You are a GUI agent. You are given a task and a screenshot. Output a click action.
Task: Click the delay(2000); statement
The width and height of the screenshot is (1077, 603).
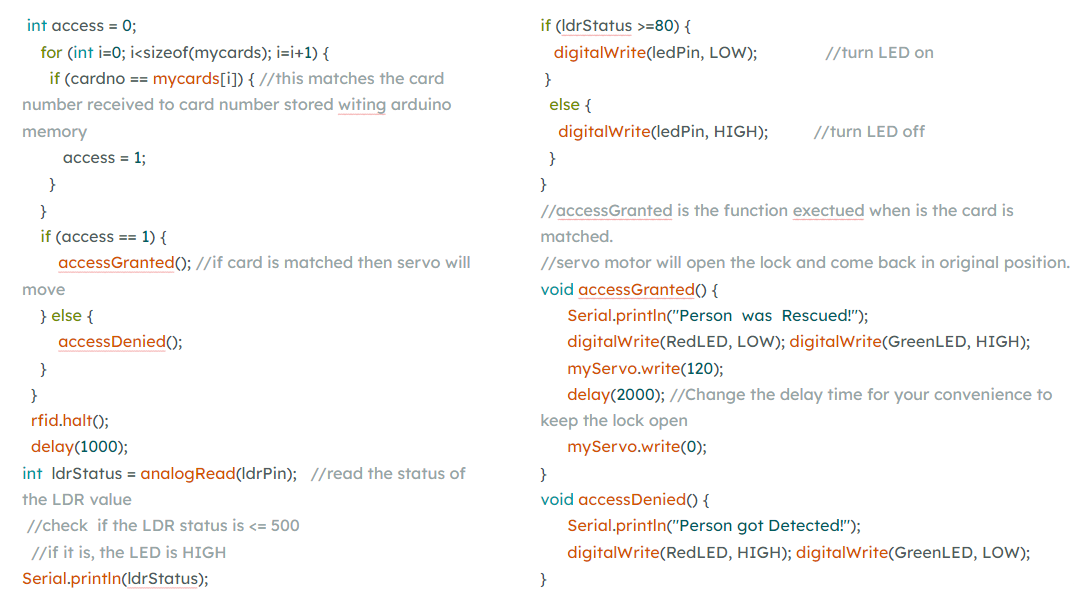(615, 395)
